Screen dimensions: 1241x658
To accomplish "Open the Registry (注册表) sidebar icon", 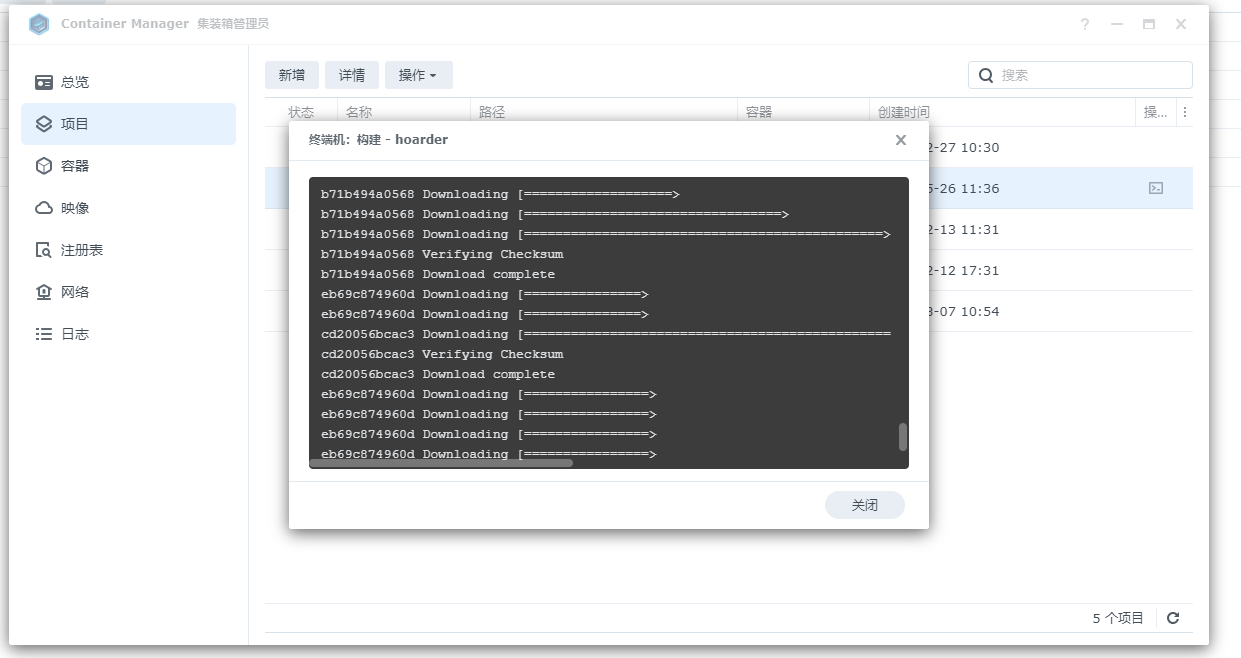I will click(44, 250).
